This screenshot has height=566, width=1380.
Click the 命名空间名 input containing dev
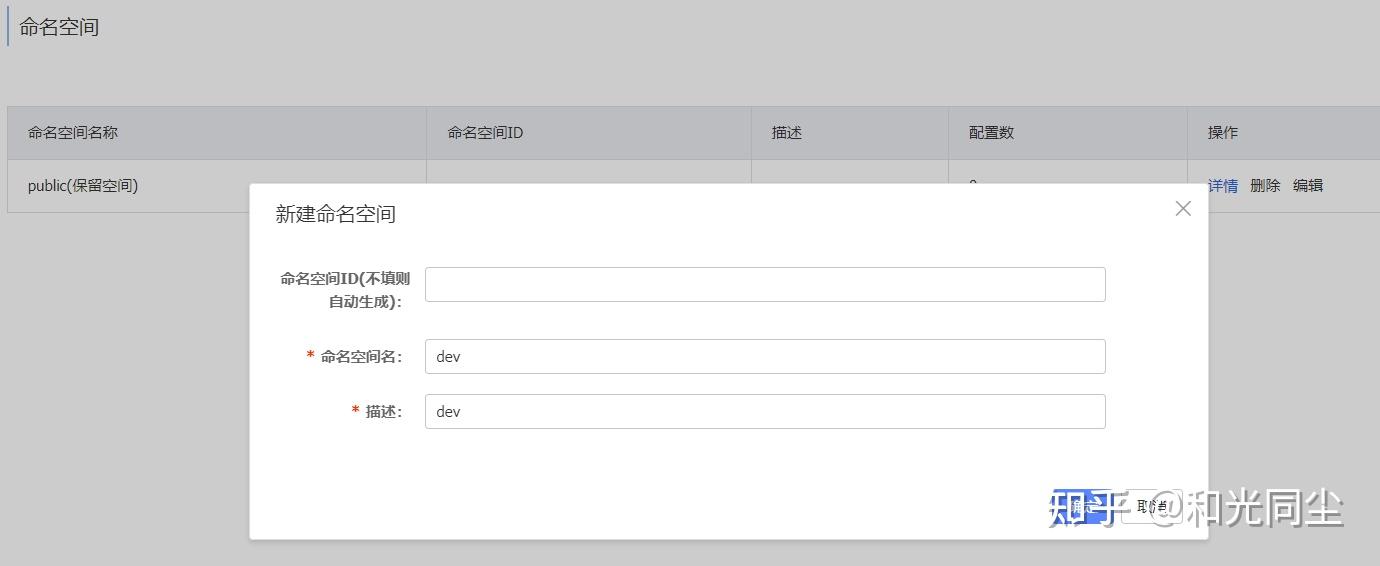click(x=765, y=356)
